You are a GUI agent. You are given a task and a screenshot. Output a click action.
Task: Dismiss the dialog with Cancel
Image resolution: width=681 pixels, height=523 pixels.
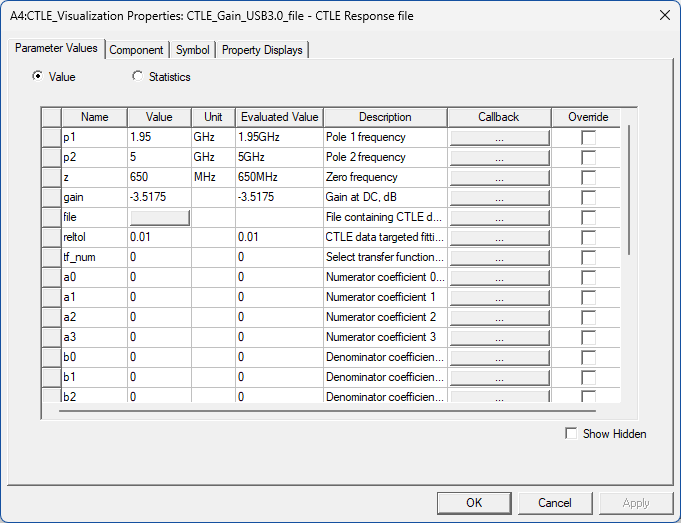555,503
